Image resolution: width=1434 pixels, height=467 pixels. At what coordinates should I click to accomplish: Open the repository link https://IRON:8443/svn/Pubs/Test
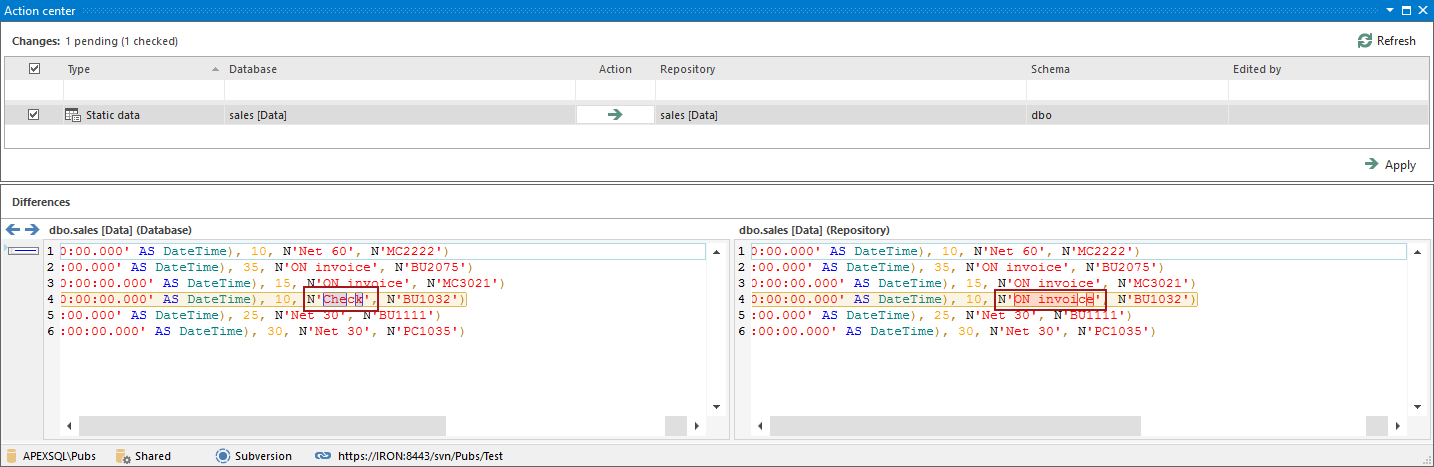coord(419,456)
